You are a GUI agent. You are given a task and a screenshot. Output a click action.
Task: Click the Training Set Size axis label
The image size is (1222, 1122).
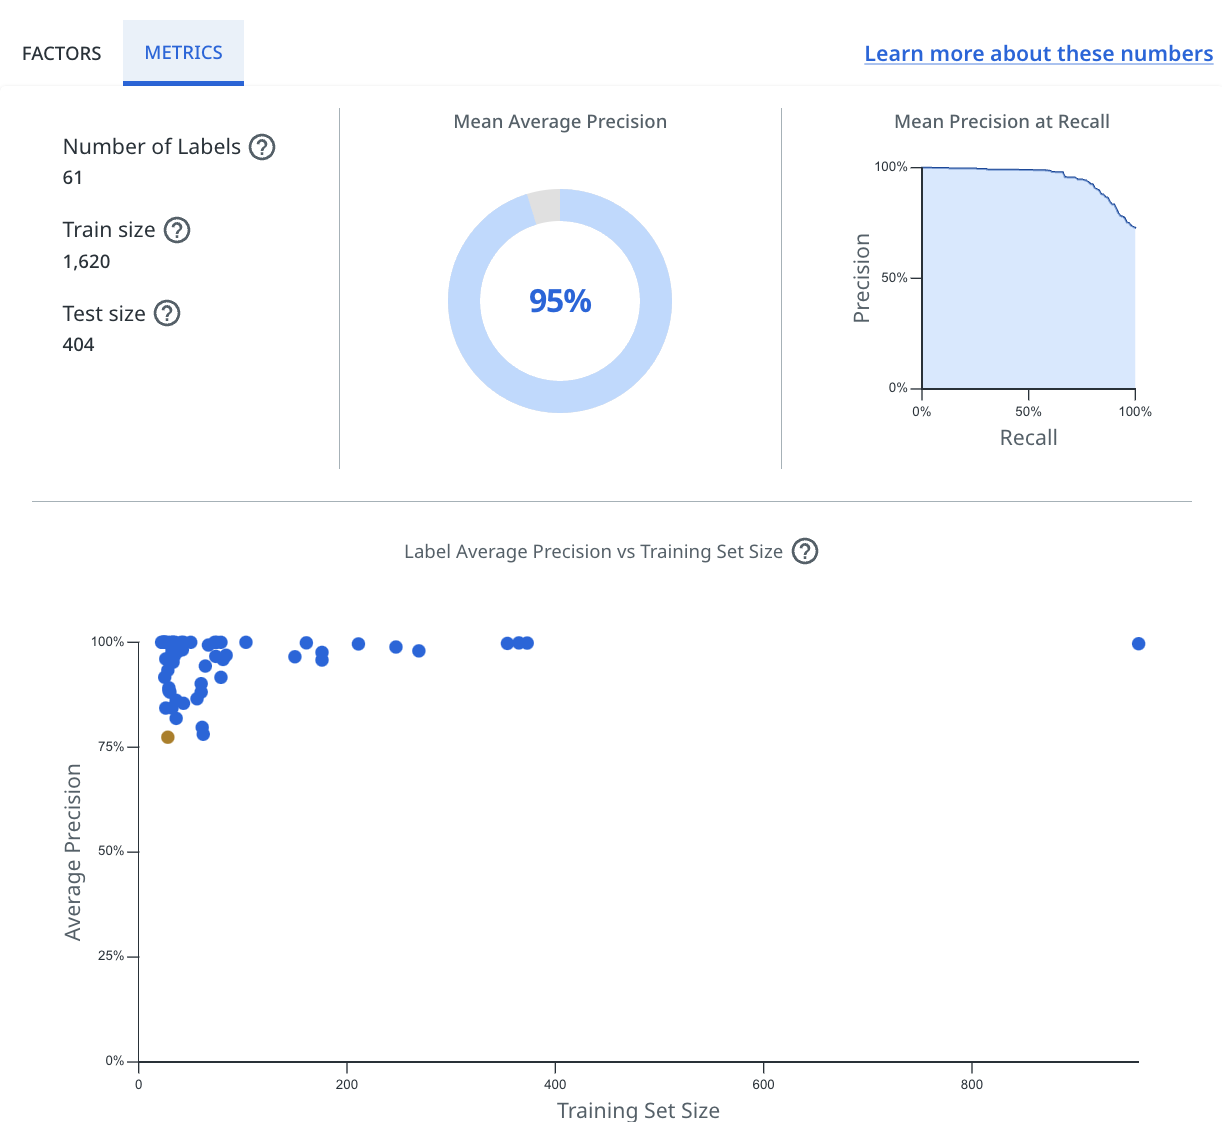638,1110
